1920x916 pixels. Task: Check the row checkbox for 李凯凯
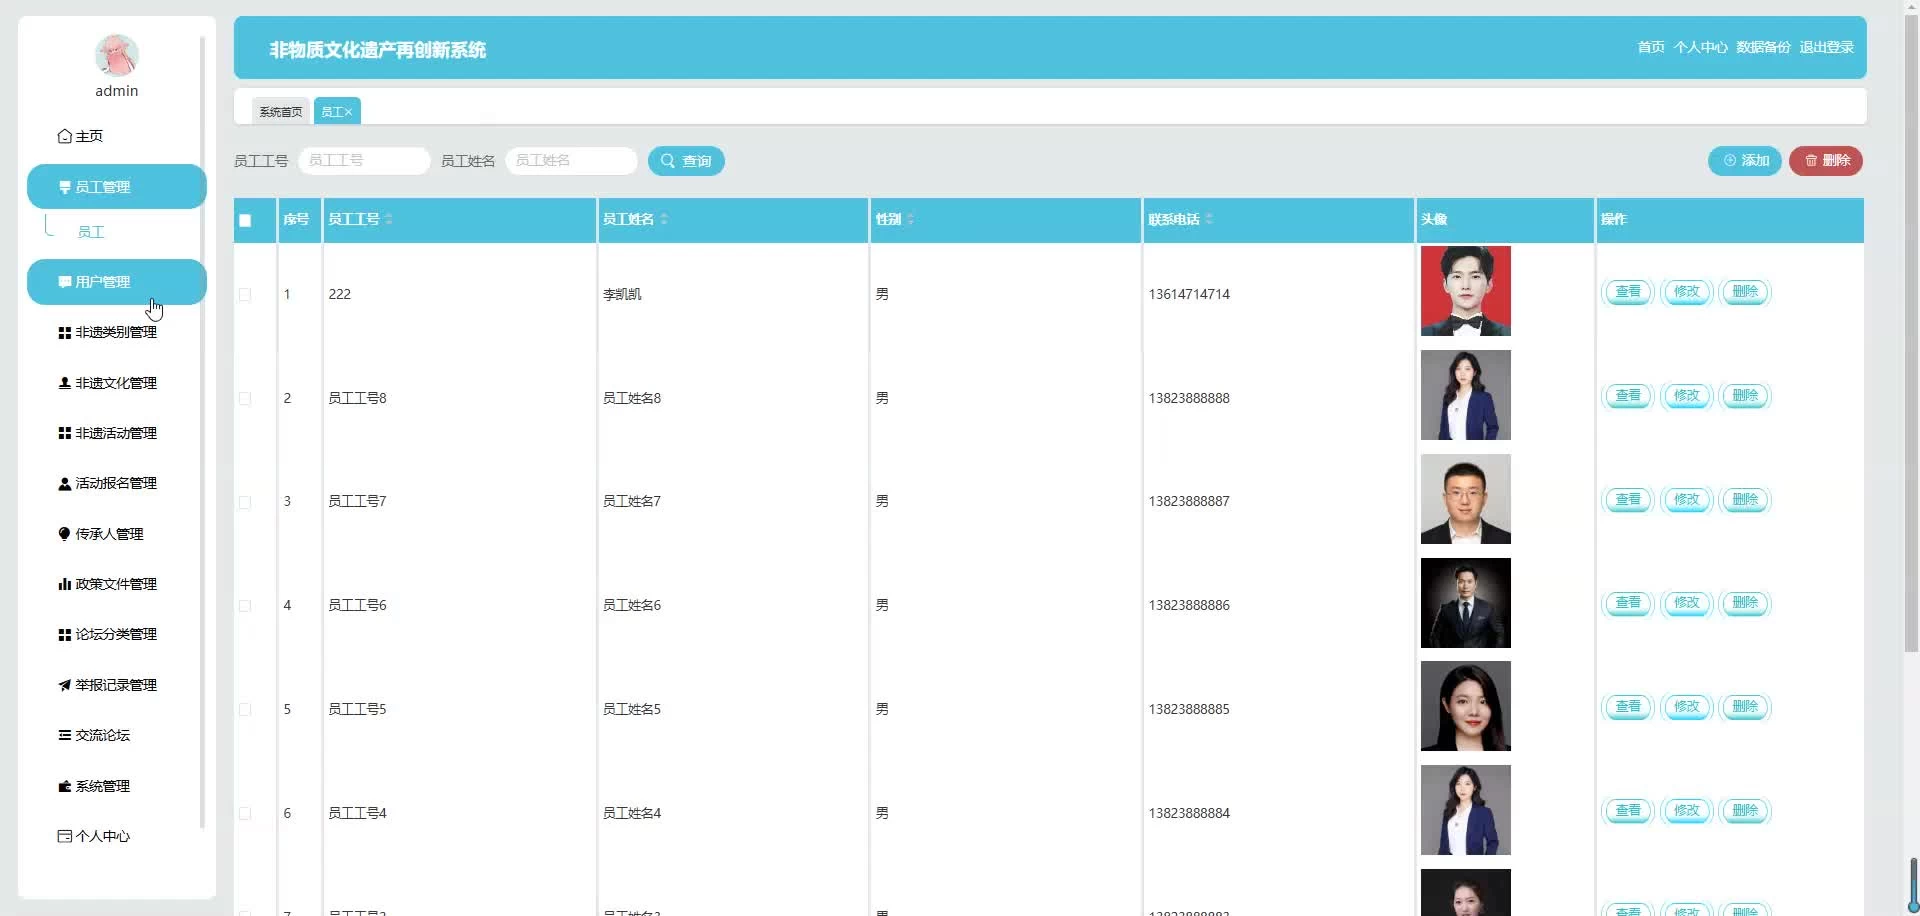point(245,295)
